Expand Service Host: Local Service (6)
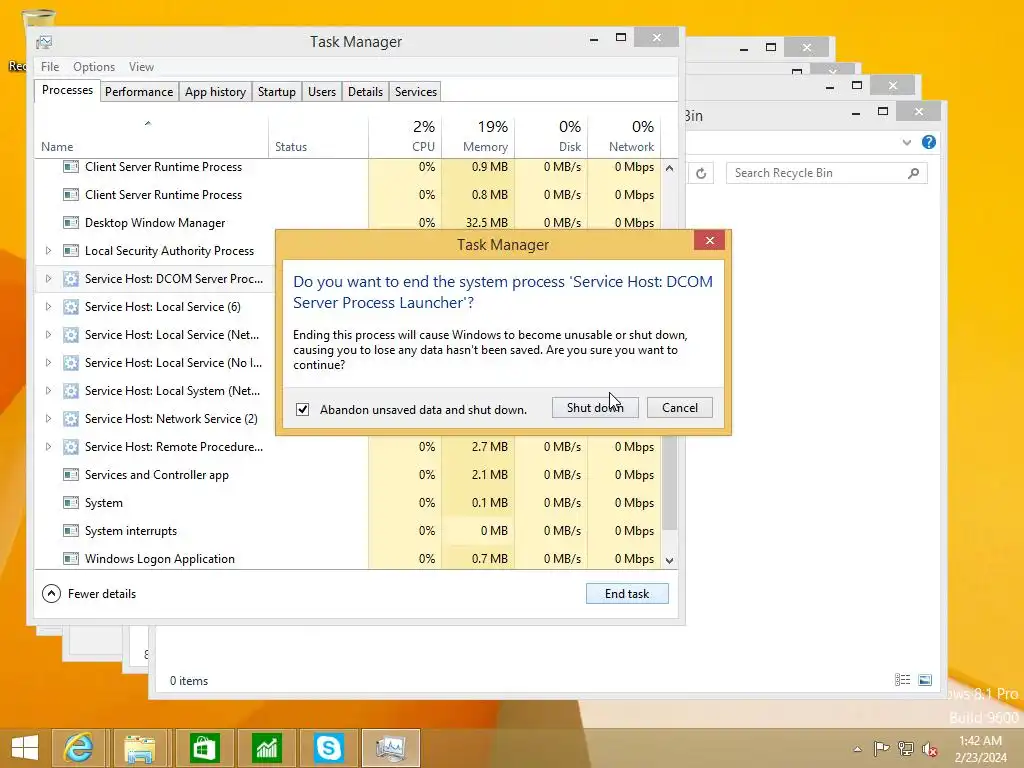Image resolution: width=1024 pixels, height=768 pixels. coord(48,307)
